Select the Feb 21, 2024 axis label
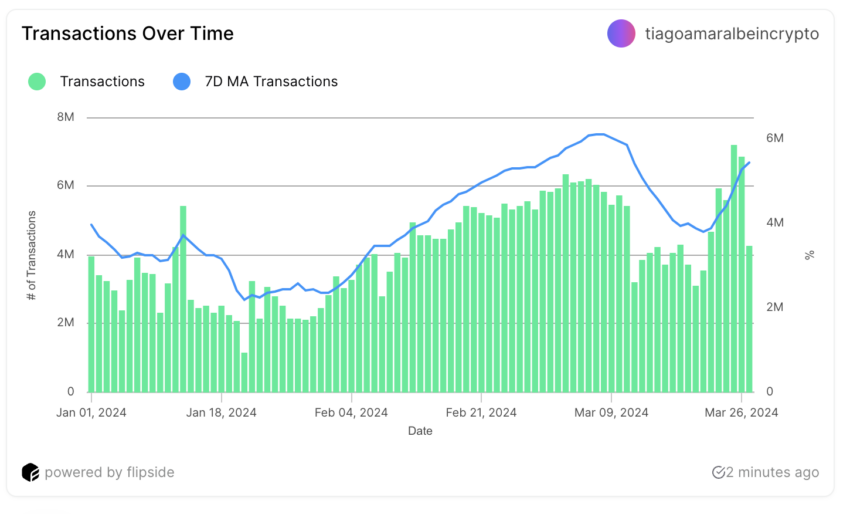 tap(481, 413)
